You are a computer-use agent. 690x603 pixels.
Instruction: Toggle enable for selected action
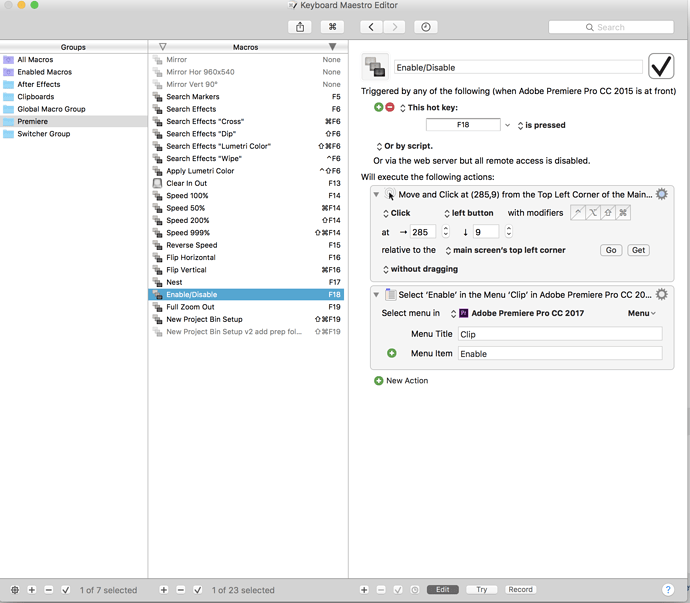398,590
